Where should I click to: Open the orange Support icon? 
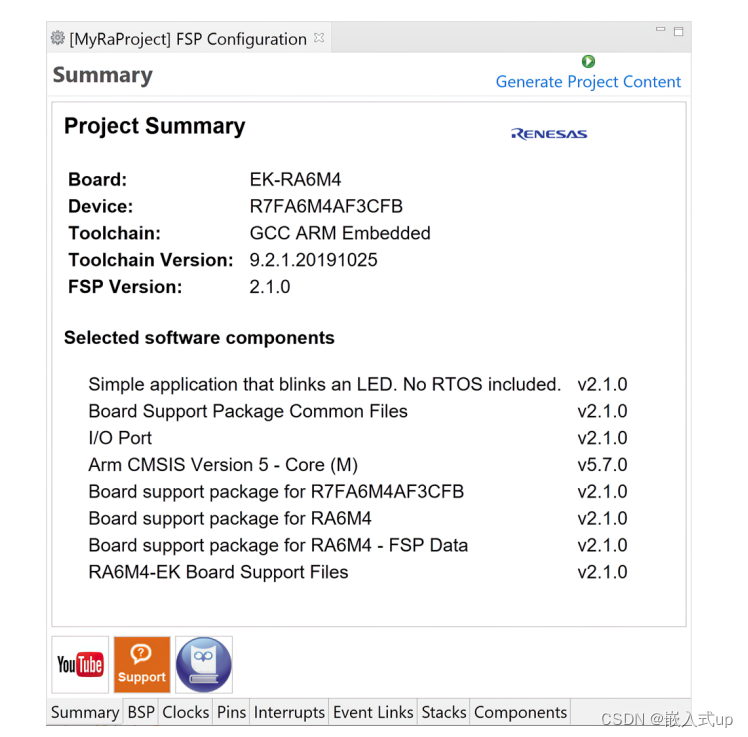point(142,664)
